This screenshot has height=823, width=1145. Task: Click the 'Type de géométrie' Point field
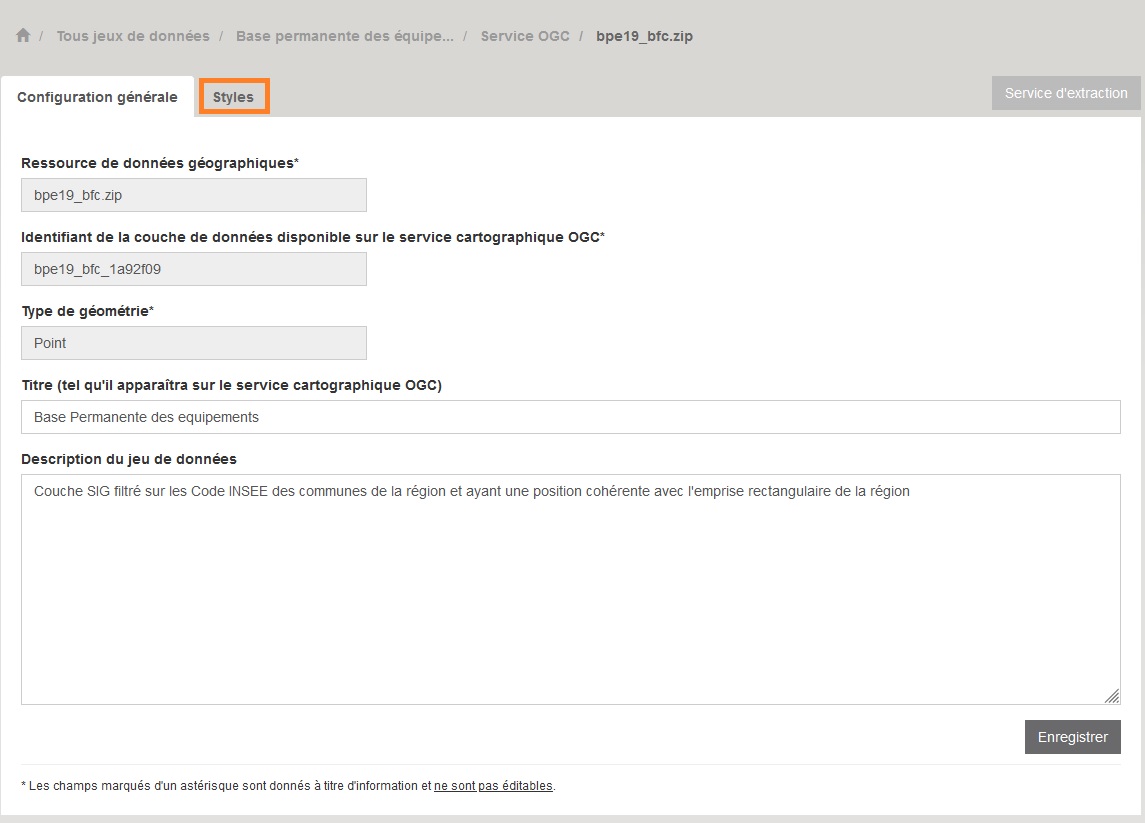(194, 343)
